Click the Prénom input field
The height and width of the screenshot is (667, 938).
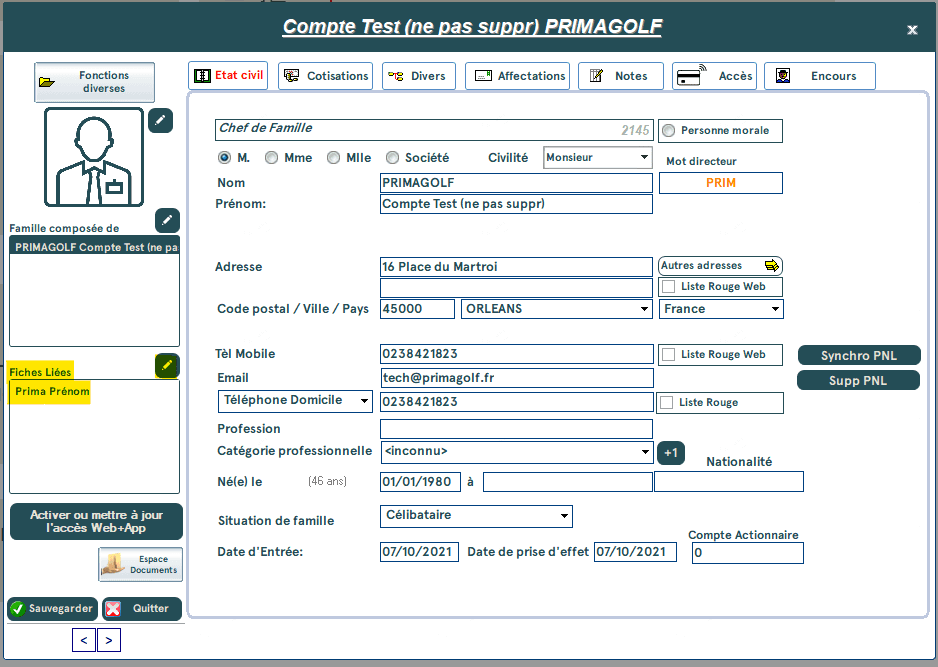(x=516, y=204)
